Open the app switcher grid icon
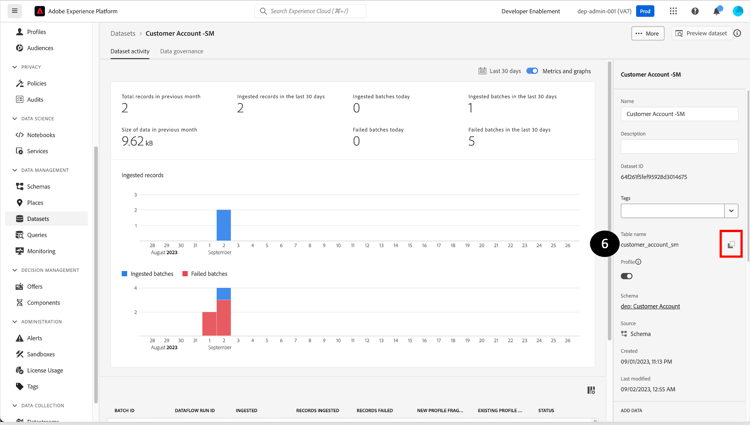The width and height of the screenshot is (750, 425). (x=673, y=11)
